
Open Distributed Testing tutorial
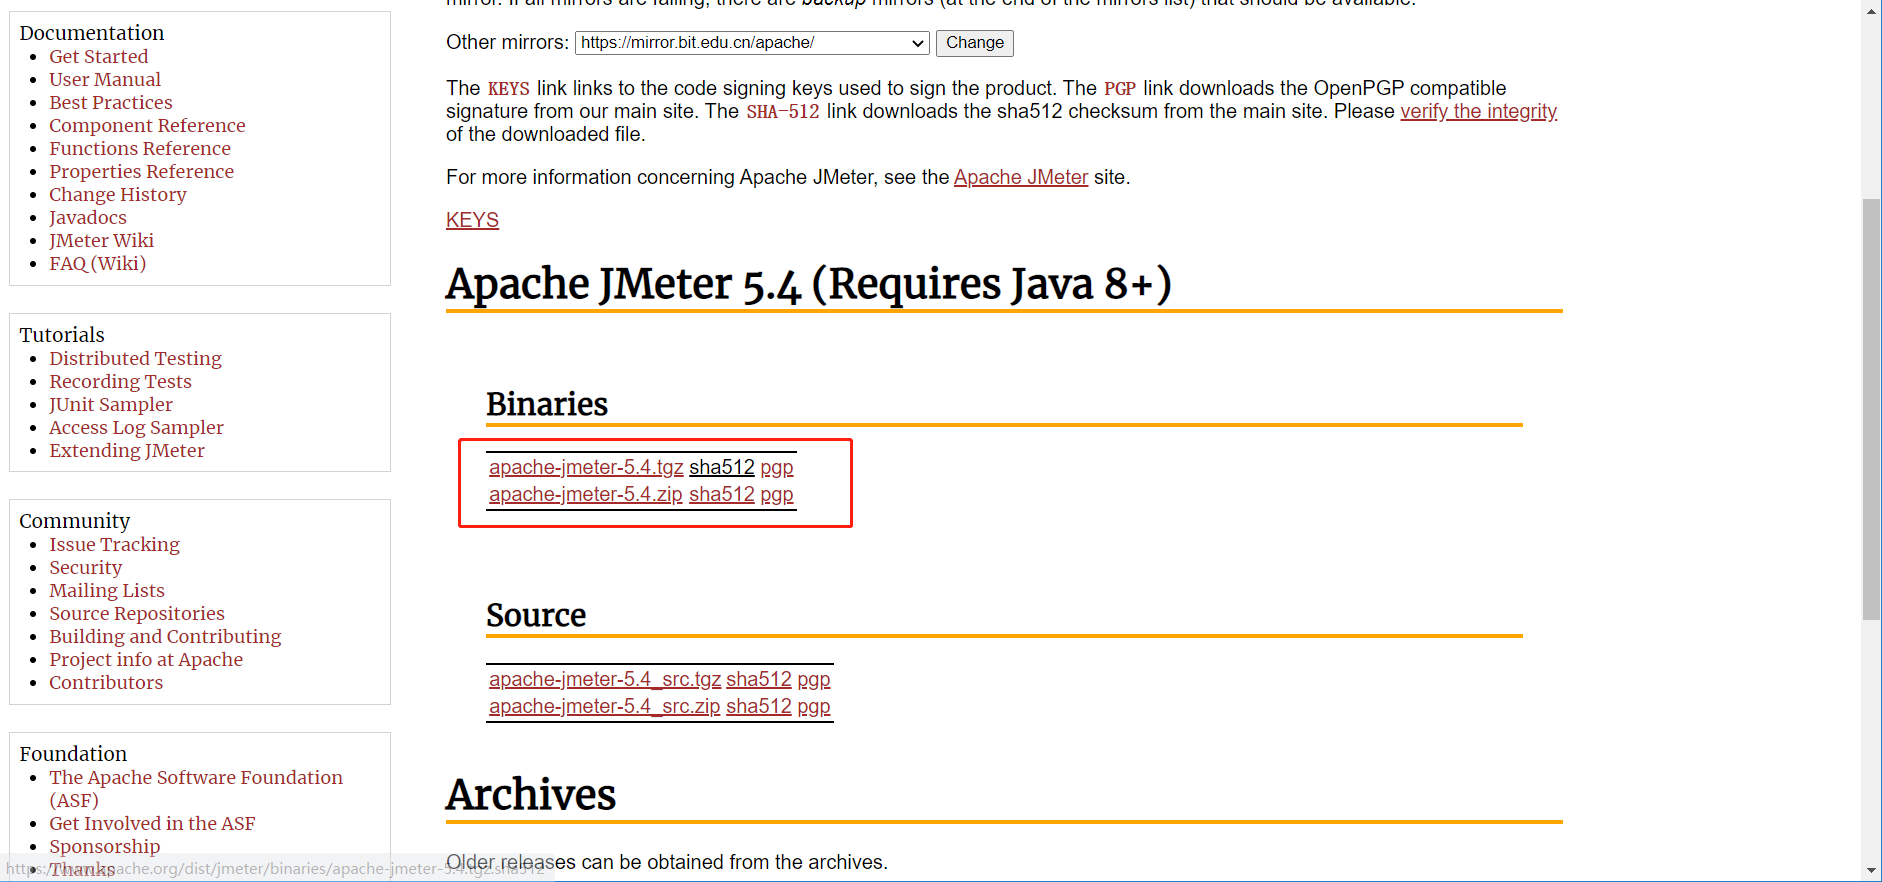[136, 359]
